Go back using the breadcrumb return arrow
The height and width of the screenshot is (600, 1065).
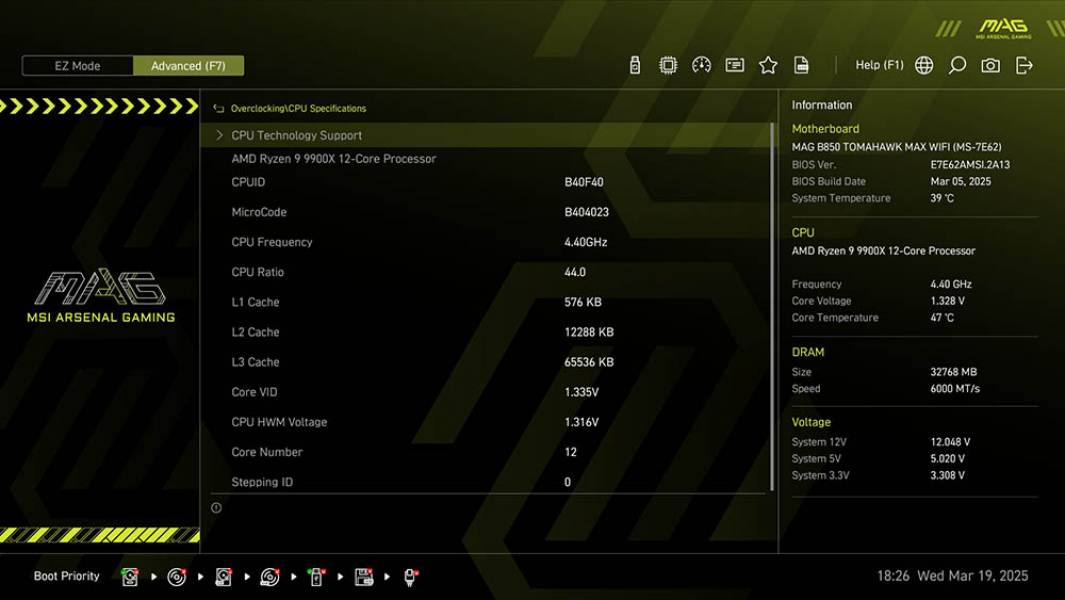pyautogui.click(x=219, y=109)
